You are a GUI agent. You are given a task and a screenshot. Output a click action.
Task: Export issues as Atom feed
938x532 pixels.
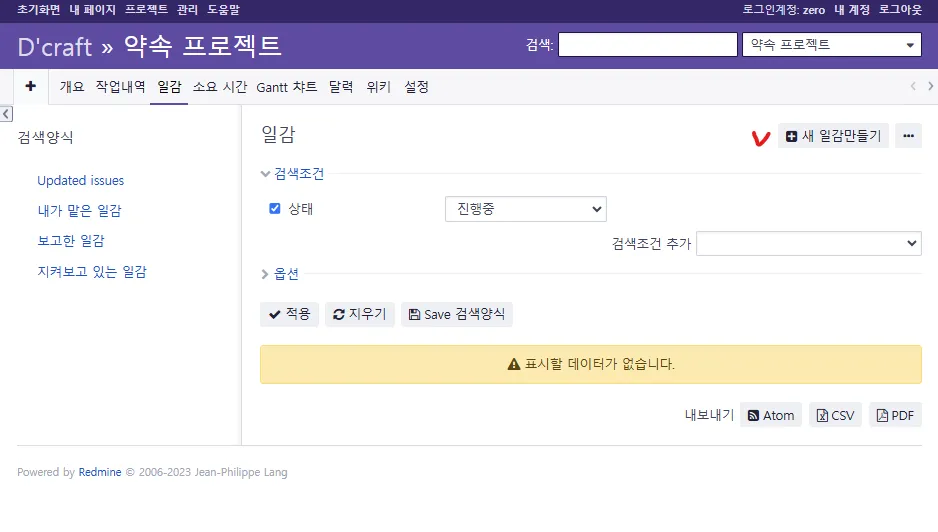pyautogui.click(x=770, y=415)
